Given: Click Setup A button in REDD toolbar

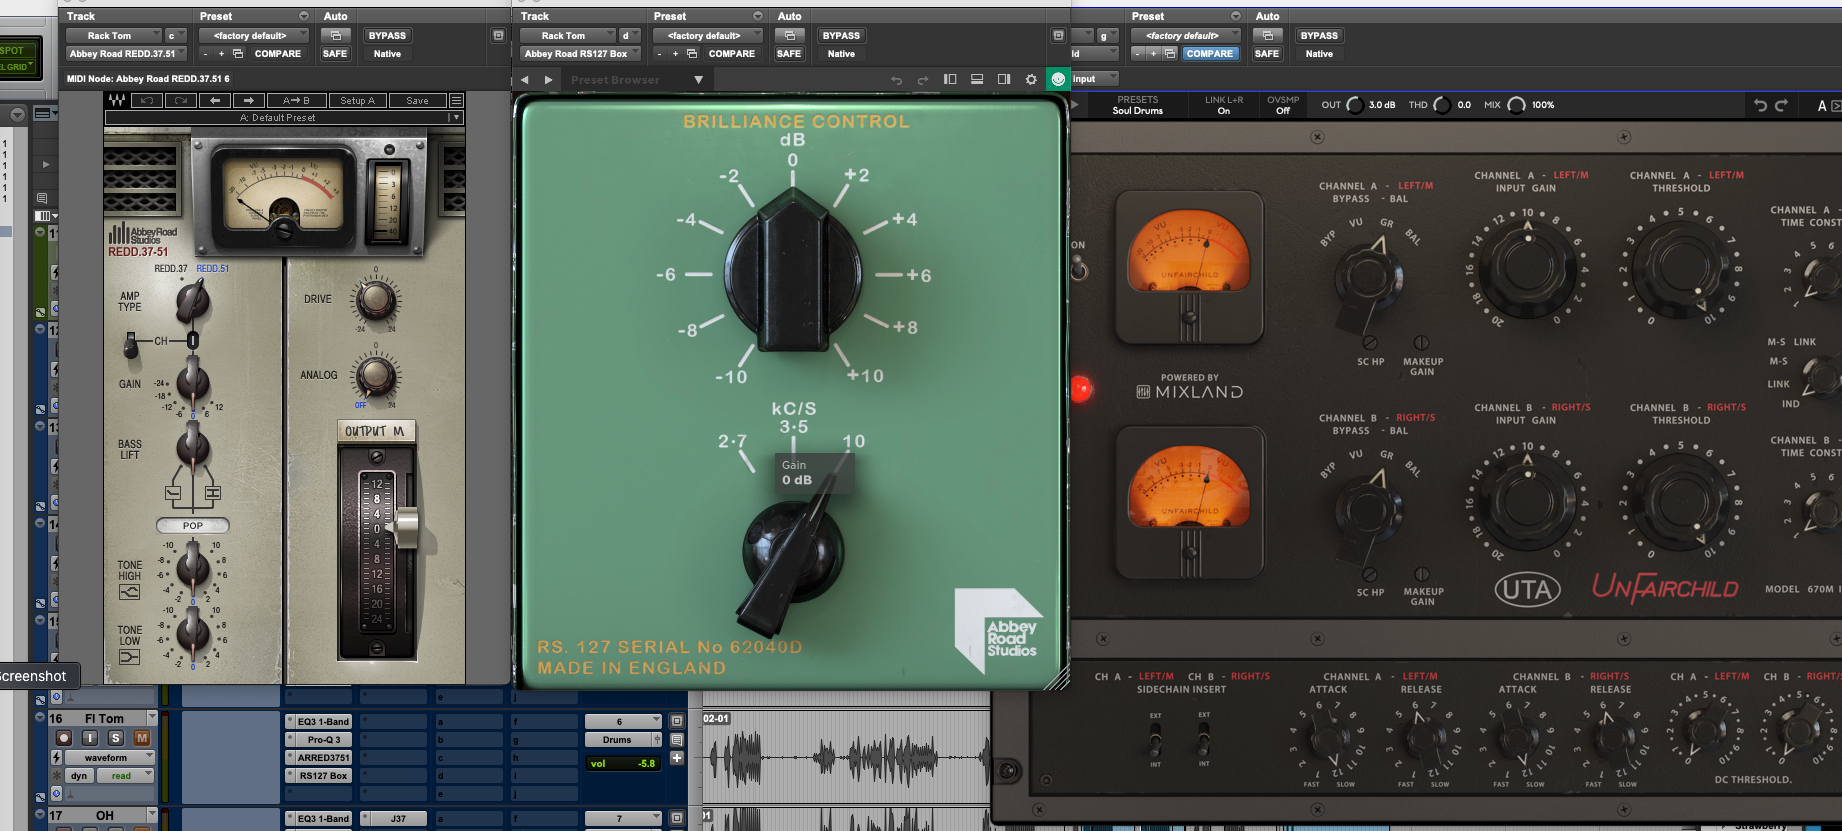Looking at the screenshot, I should [357, 100].
